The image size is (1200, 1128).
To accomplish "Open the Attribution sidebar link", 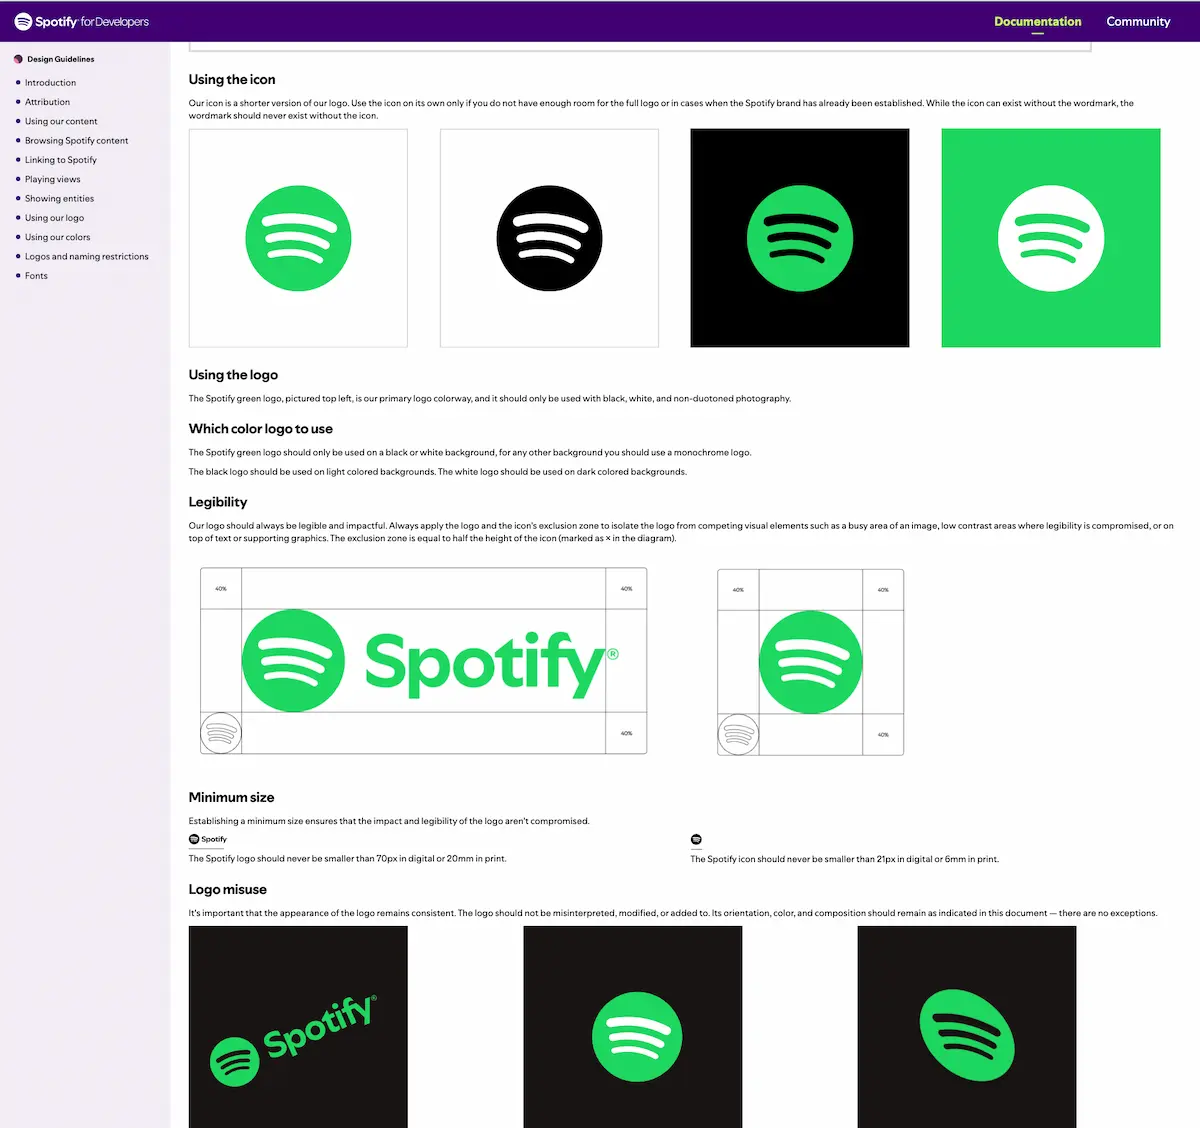I will coord(47,102).
